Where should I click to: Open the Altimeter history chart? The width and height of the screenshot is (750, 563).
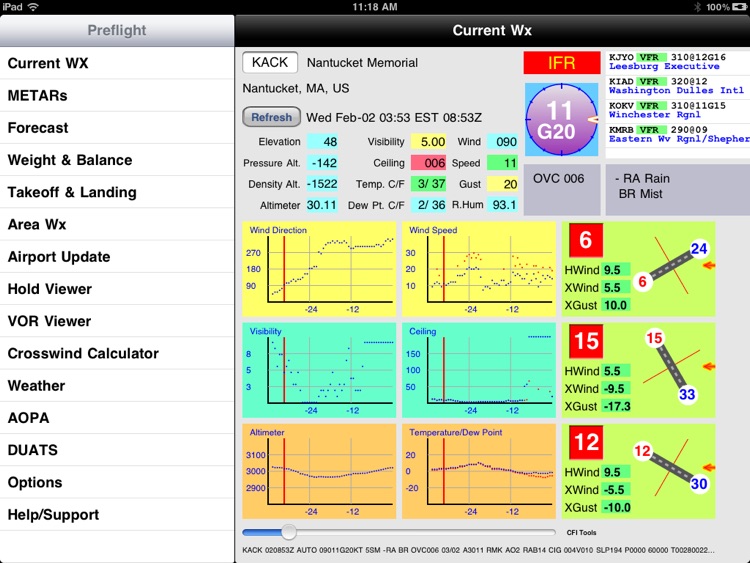pos(319,471)
